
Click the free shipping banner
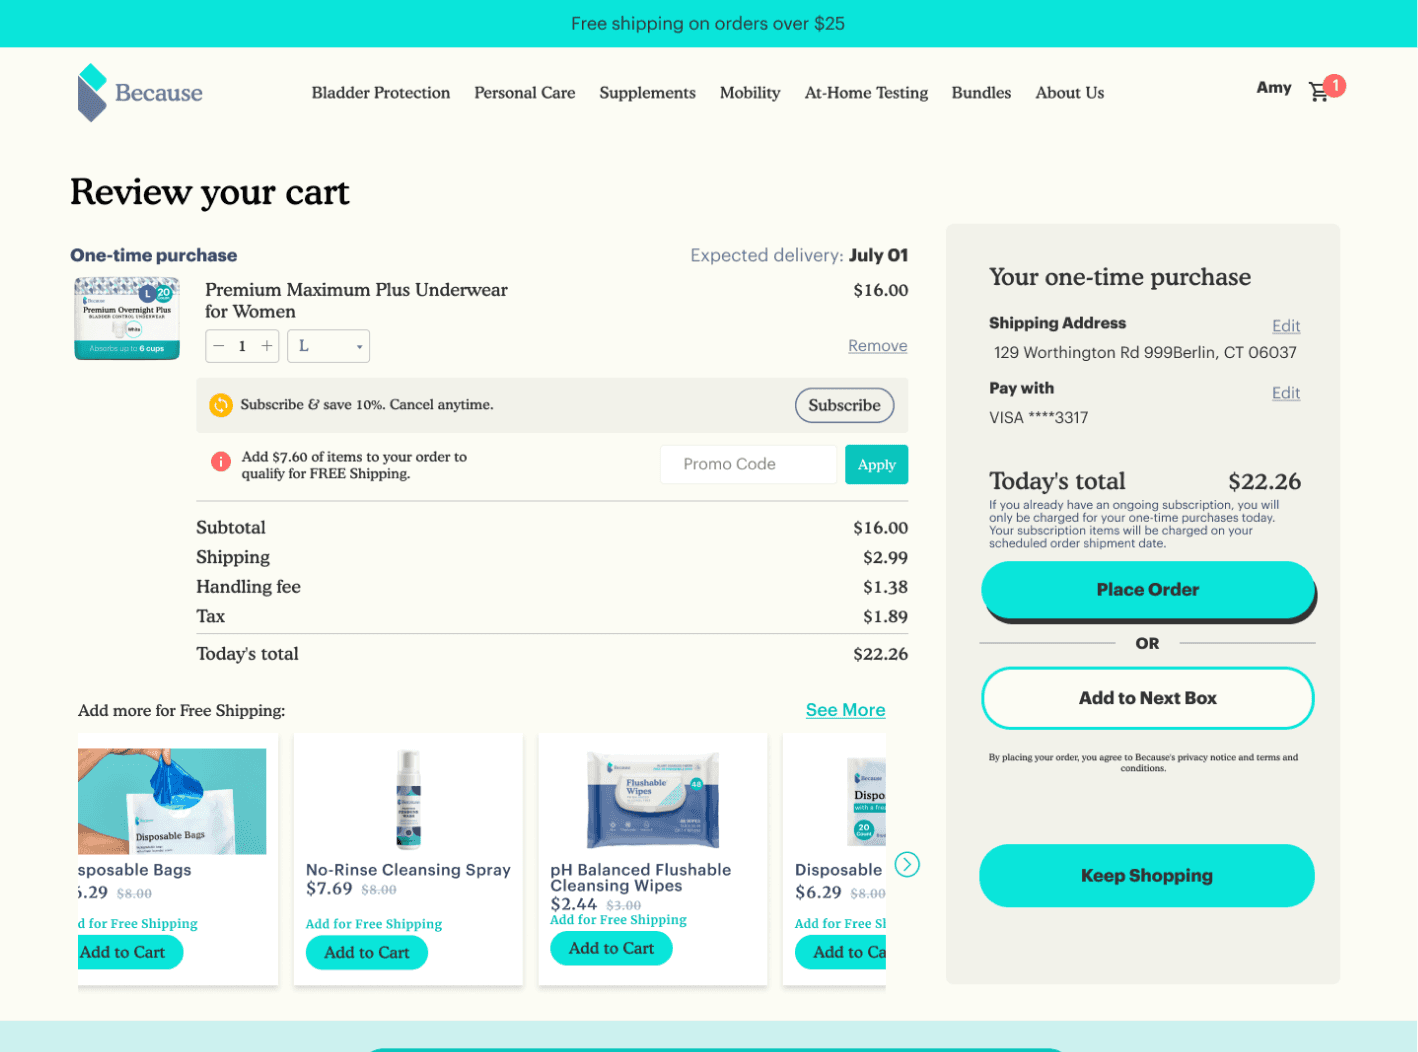(708, 23)
